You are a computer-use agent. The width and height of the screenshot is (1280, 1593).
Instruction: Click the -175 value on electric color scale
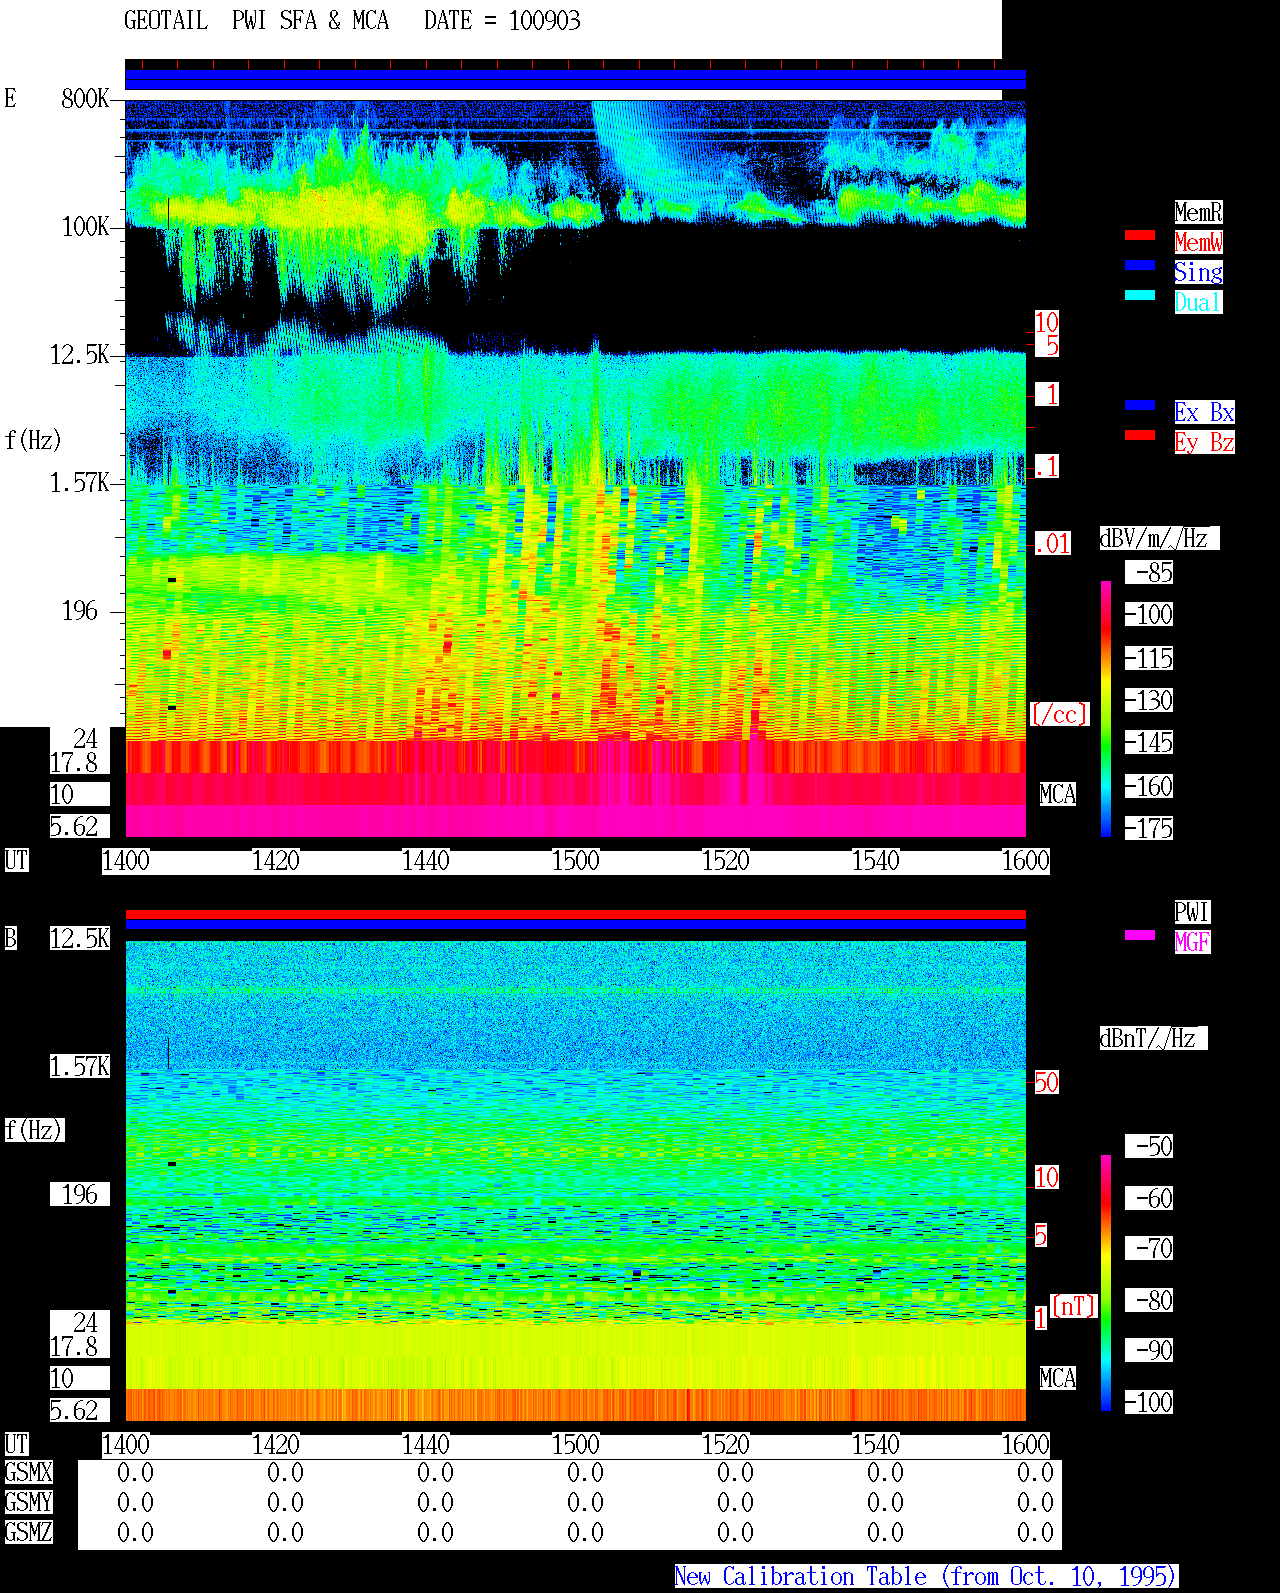click(x=1150, y=829)
